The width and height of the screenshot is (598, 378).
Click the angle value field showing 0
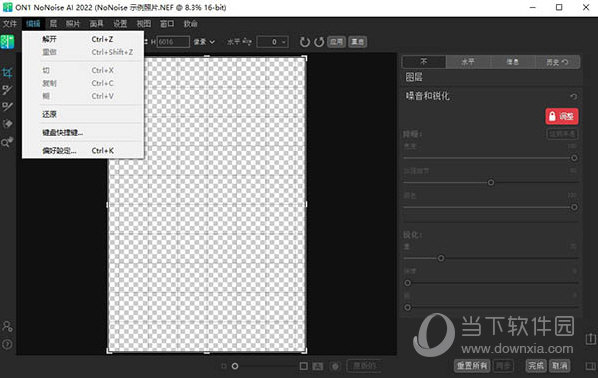[272, 42]
